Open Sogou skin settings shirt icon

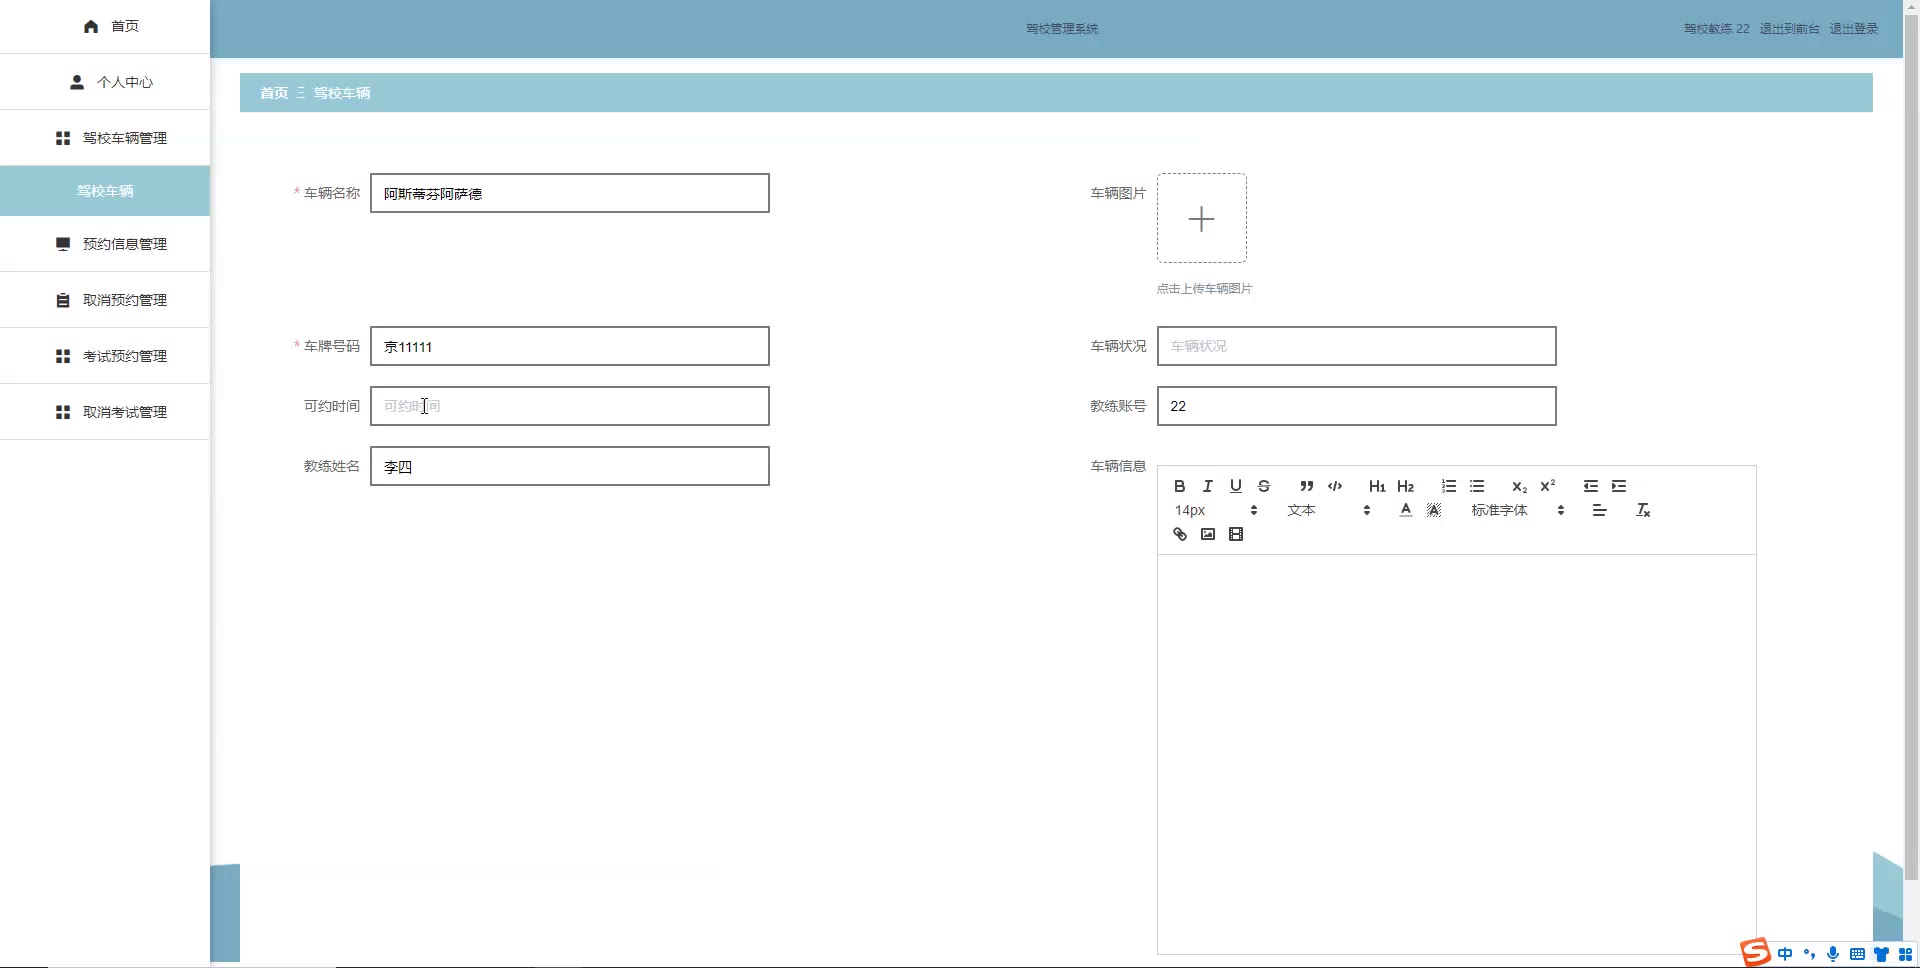1881,954
